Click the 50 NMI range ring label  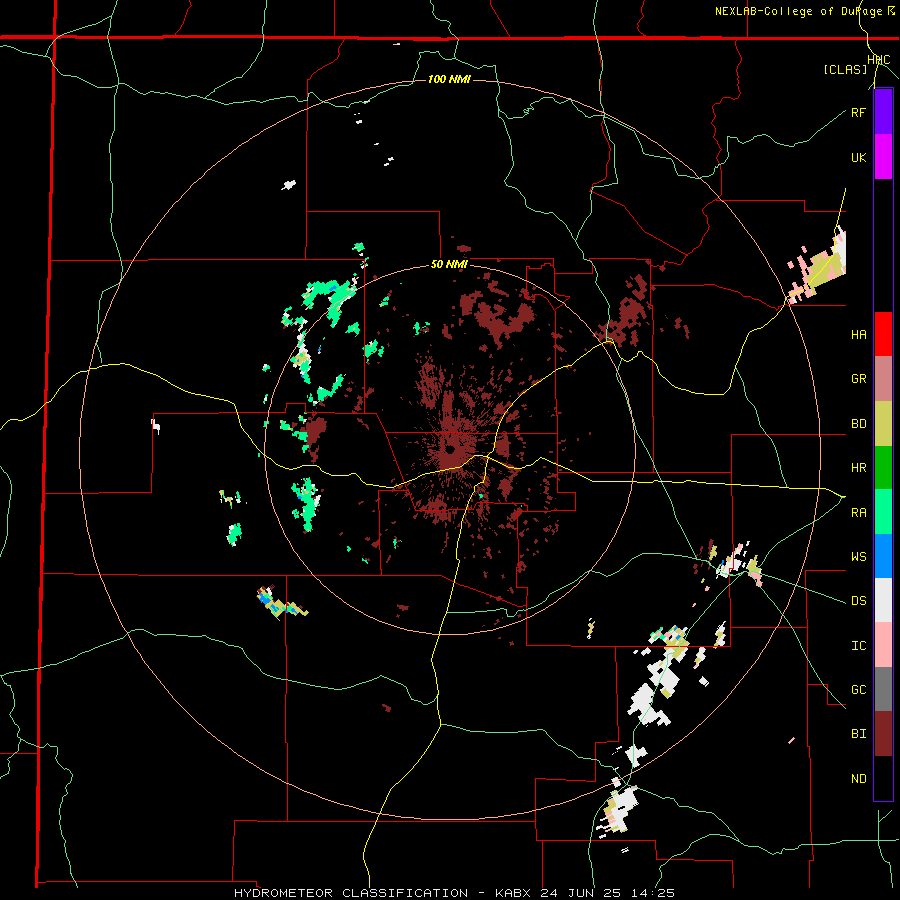point(449,264)
